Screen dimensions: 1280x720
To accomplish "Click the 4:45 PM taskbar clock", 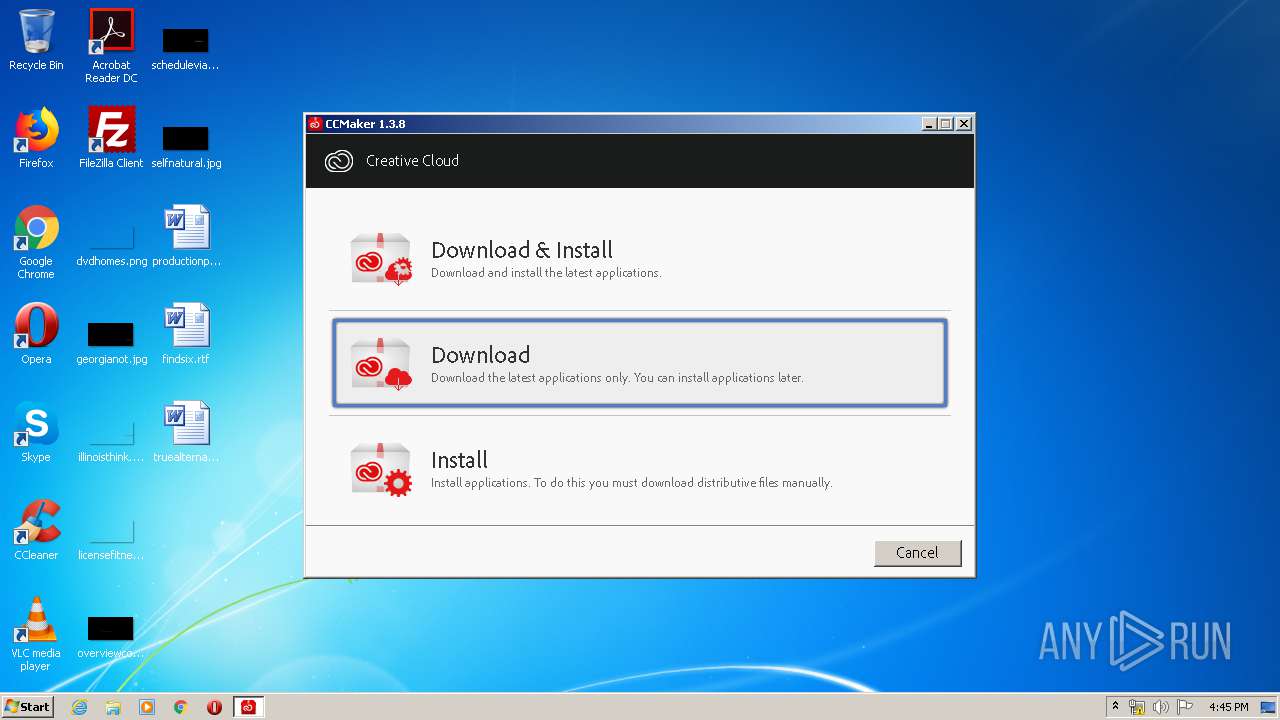I will (x=1229, y=707).
